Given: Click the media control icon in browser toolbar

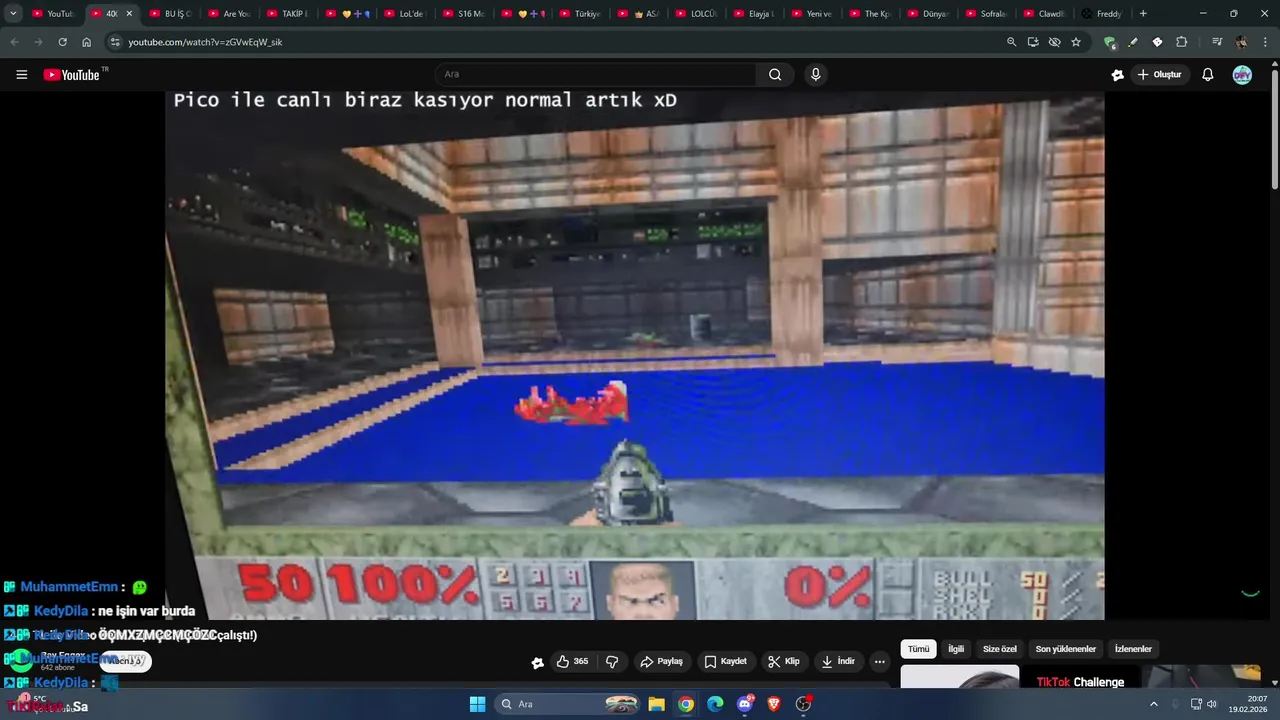Looking at the screenshot, I should pyautogui.click(x=1217, y=42).
